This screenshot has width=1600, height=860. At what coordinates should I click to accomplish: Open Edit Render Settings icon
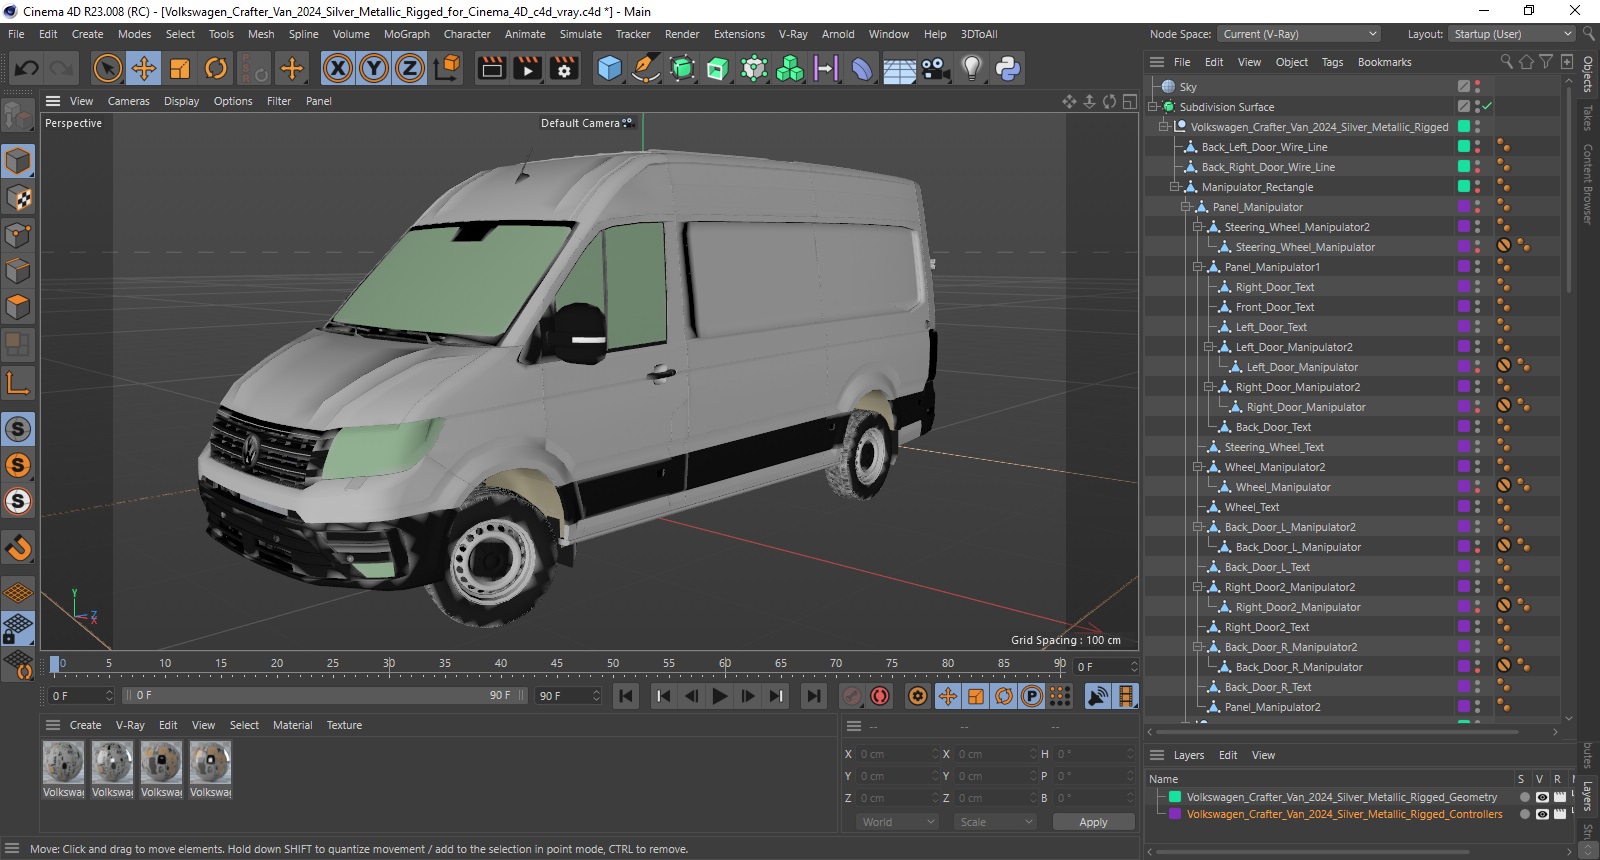565,68
